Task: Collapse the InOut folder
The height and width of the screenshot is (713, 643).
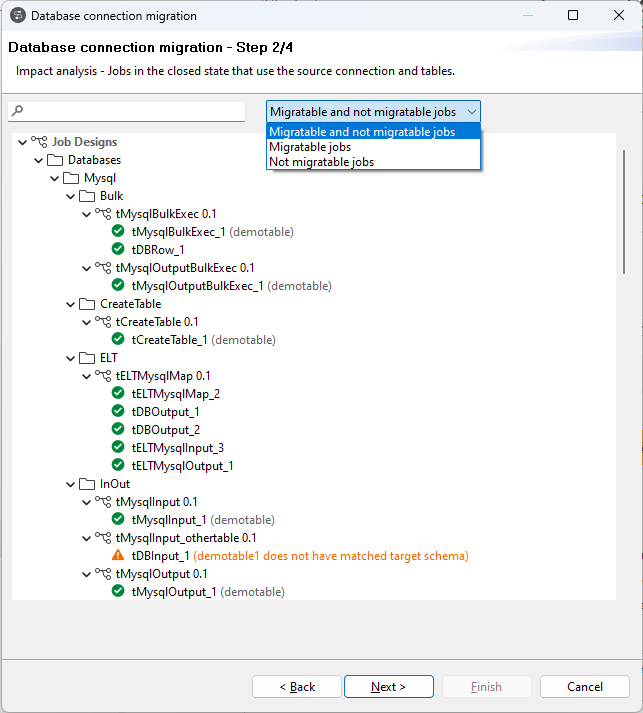Action: coord(70,485)
